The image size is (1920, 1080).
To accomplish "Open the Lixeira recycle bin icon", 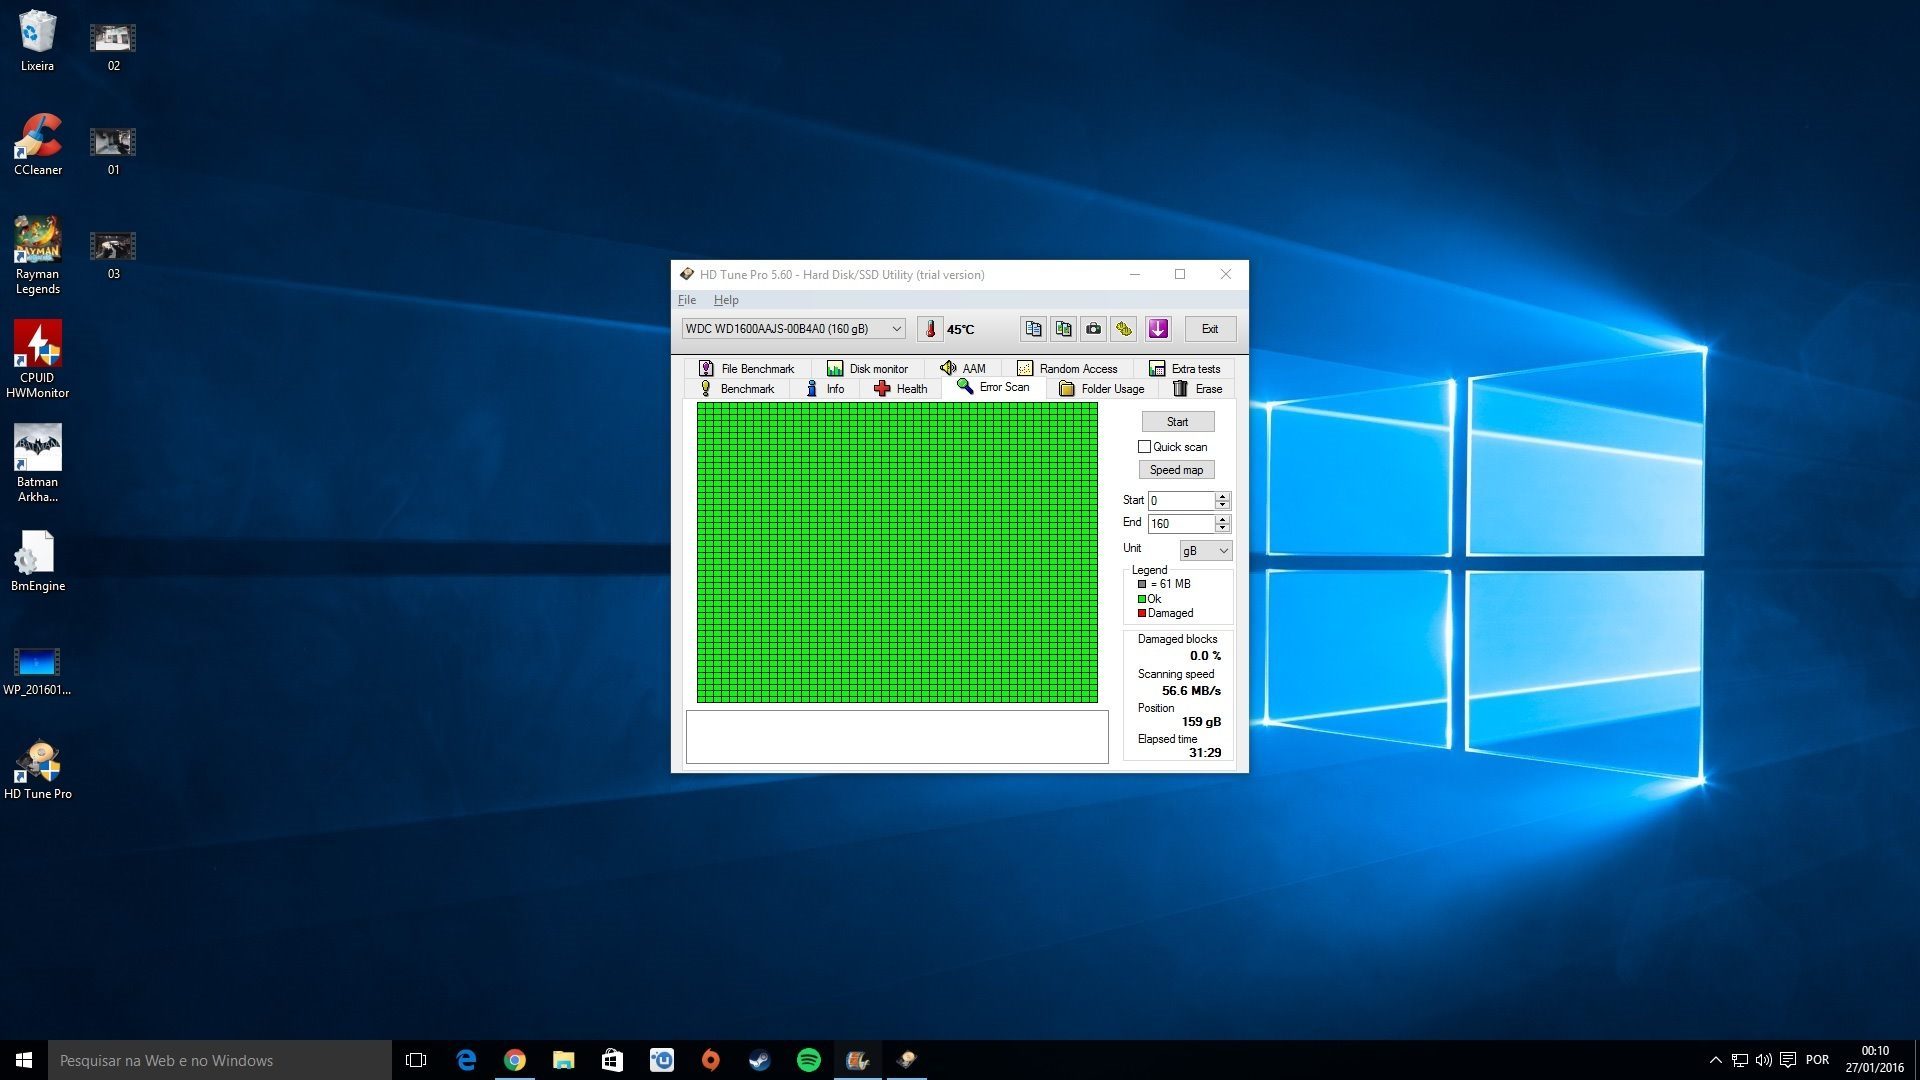I will tap(37, 40).
